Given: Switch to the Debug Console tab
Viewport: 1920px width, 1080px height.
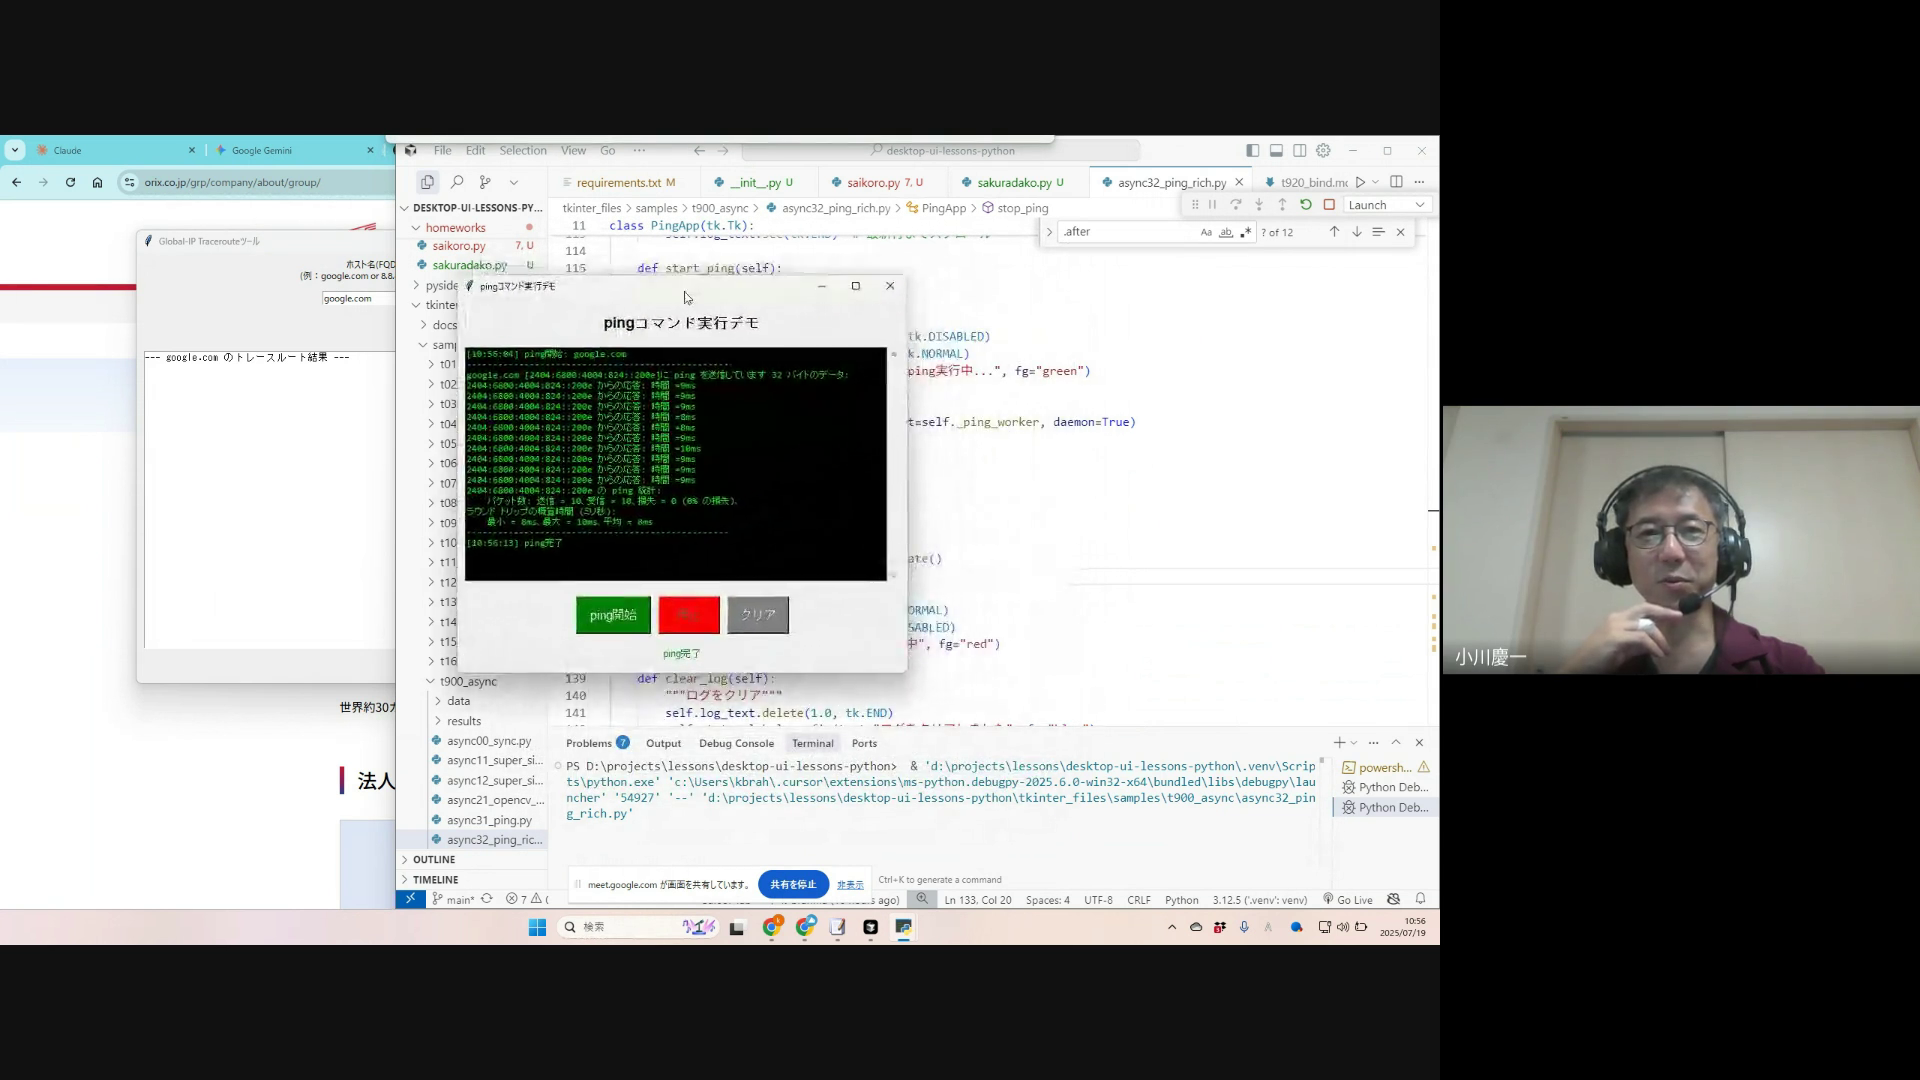Looking at the screenshot, I should (736, 743).
